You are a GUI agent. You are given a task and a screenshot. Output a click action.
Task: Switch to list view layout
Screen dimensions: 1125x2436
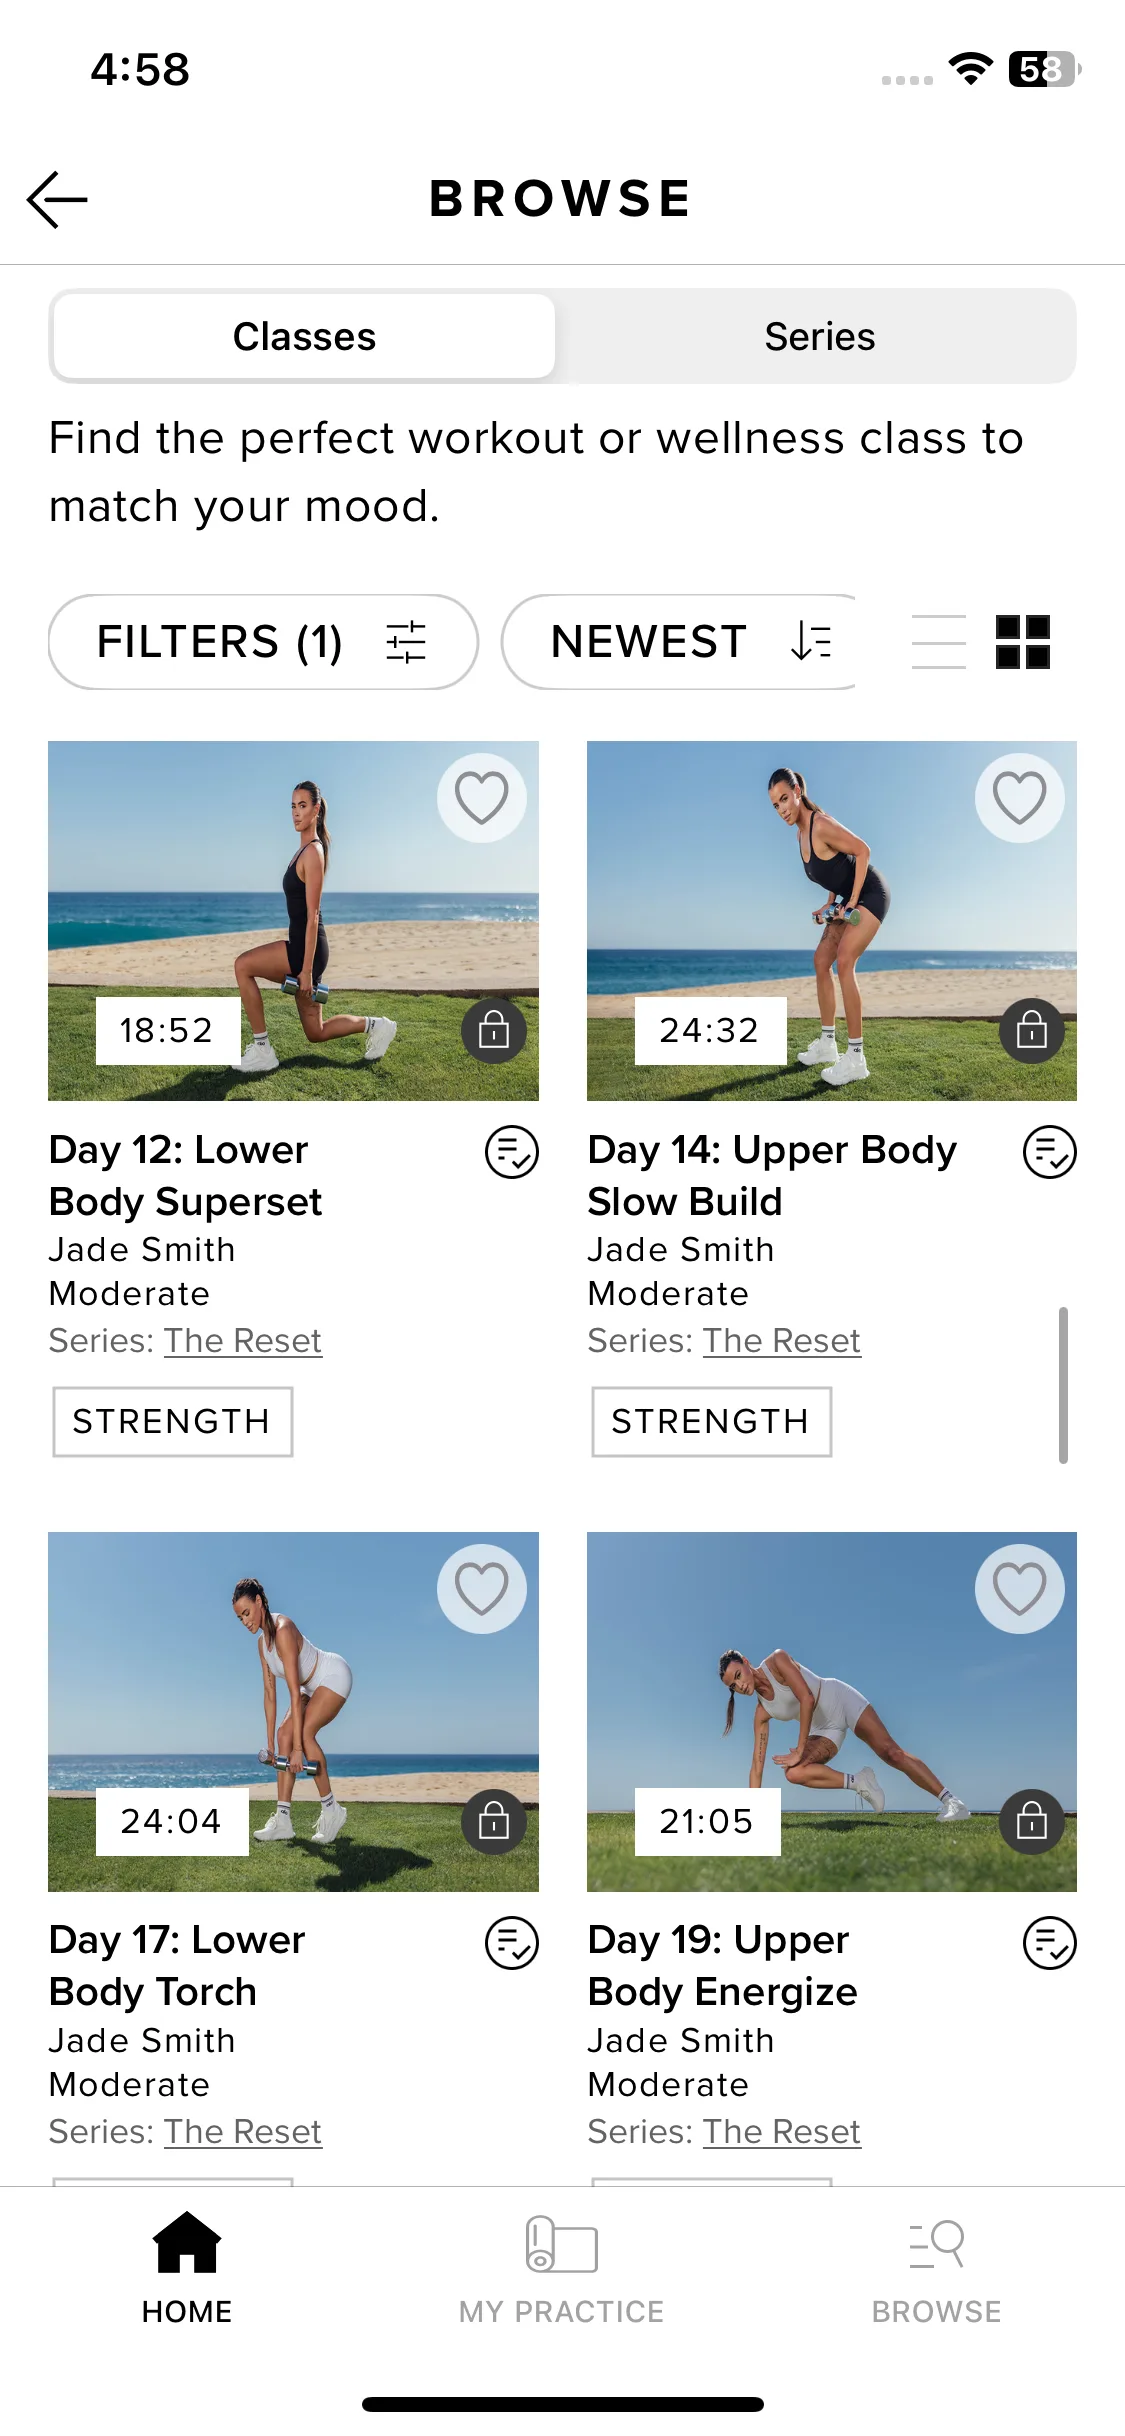click(x=939, y=642)
